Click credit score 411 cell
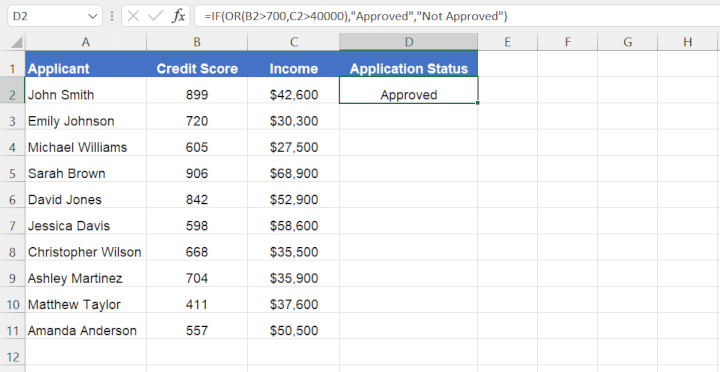 point(197,304)
